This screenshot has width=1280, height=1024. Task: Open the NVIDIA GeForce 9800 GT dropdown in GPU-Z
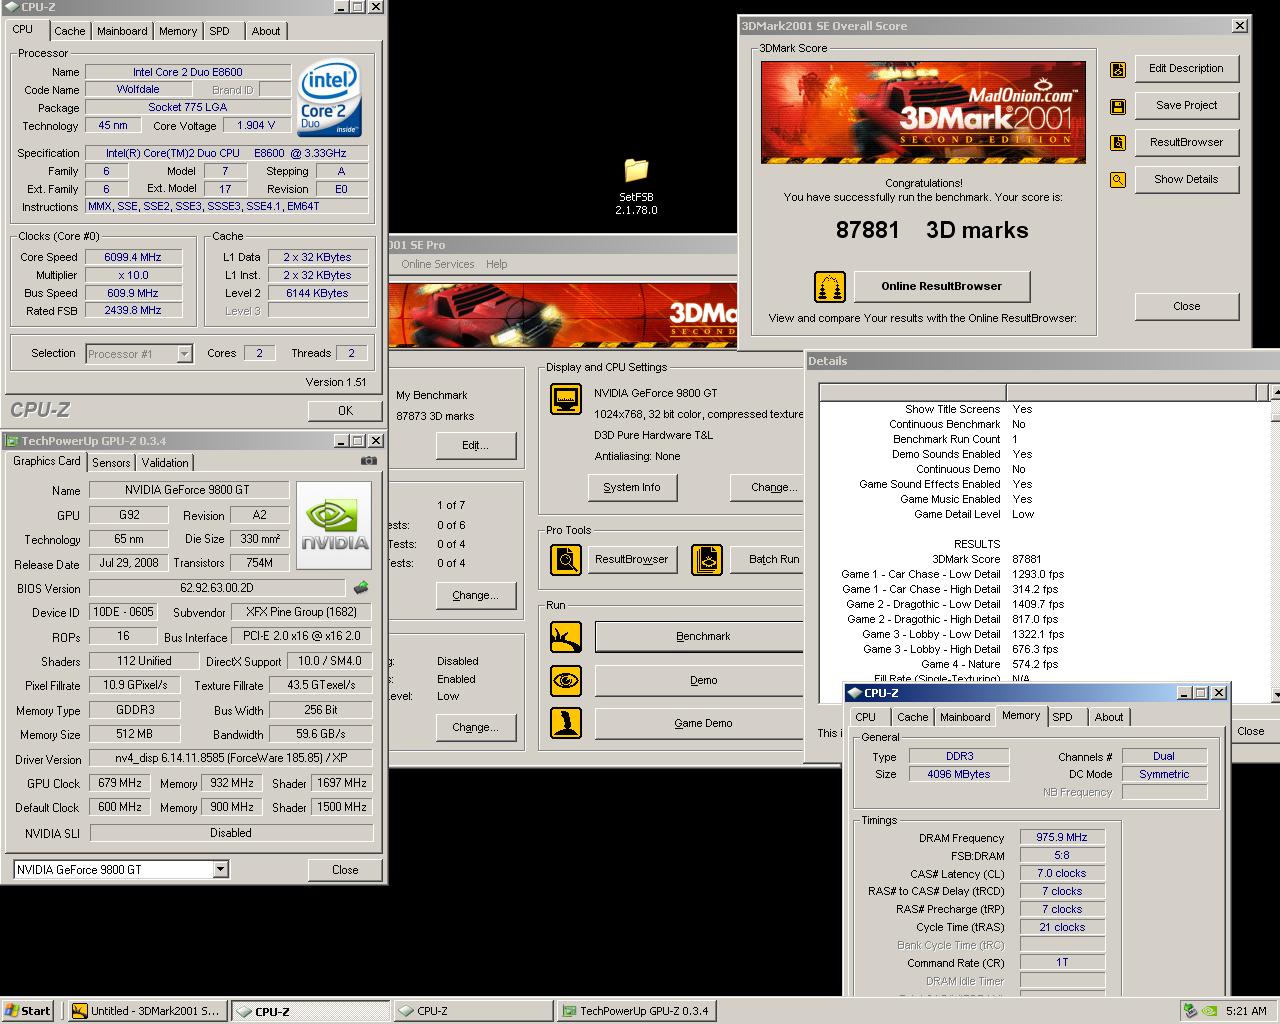click(x=220, y=870)
